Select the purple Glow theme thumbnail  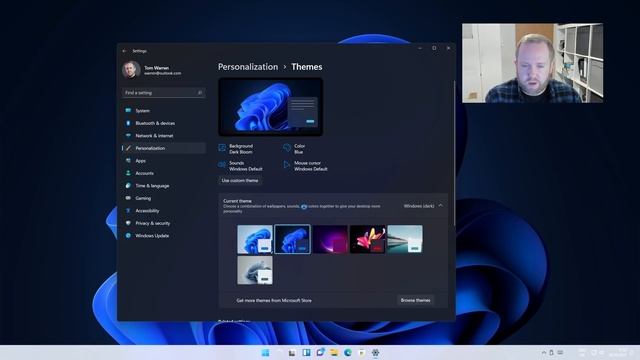(330, 239)
